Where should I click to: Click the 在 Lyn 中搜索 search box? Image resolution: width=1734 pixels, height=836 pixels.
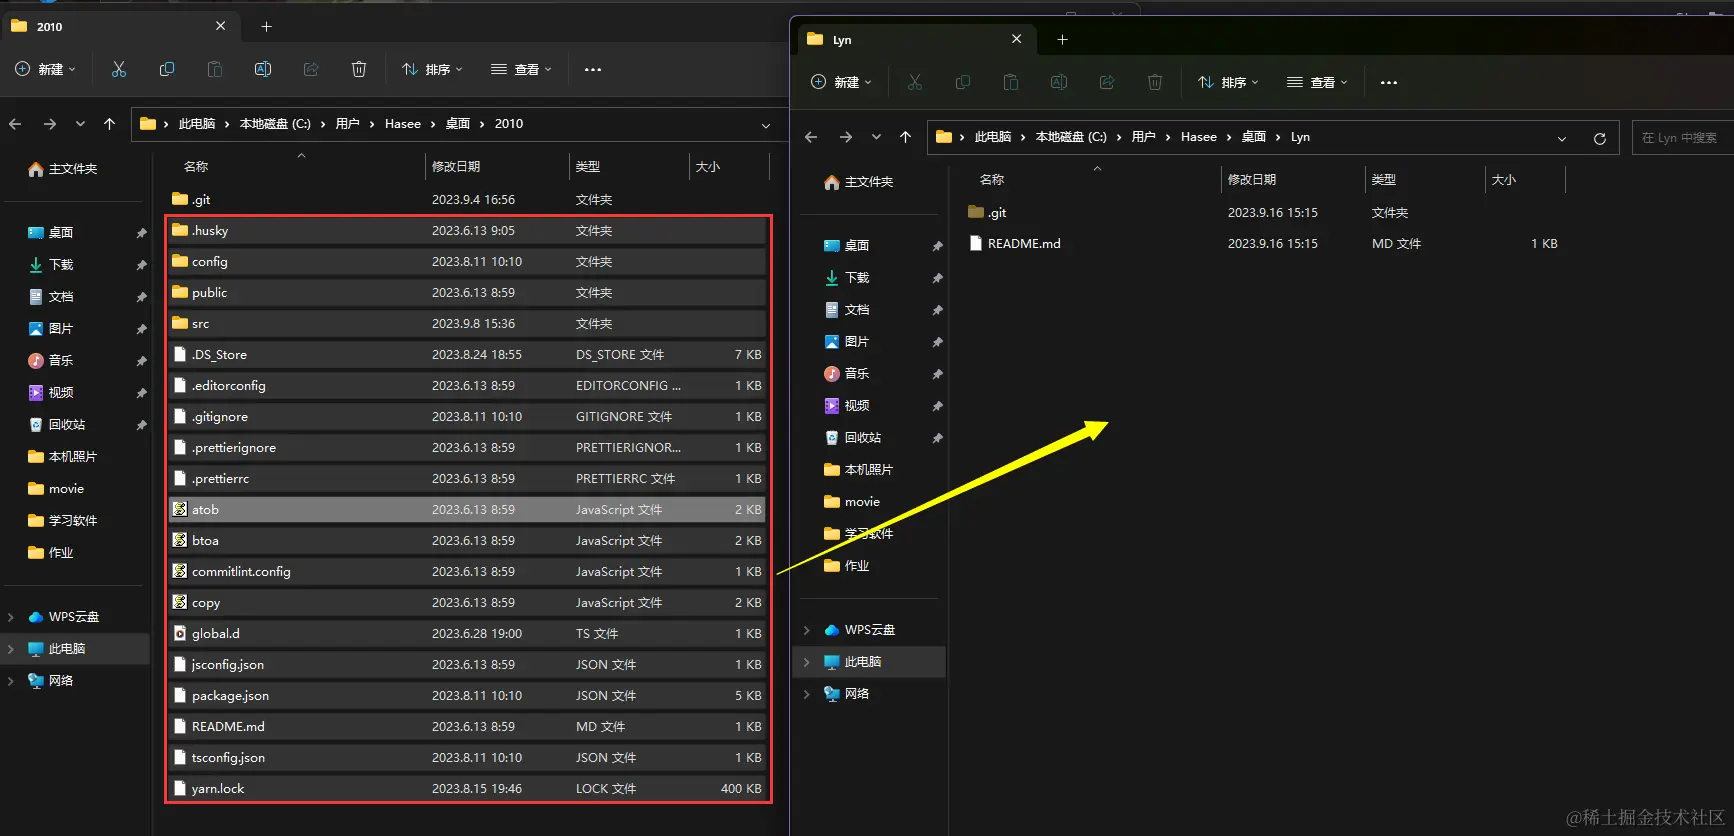coord(1681,138)
